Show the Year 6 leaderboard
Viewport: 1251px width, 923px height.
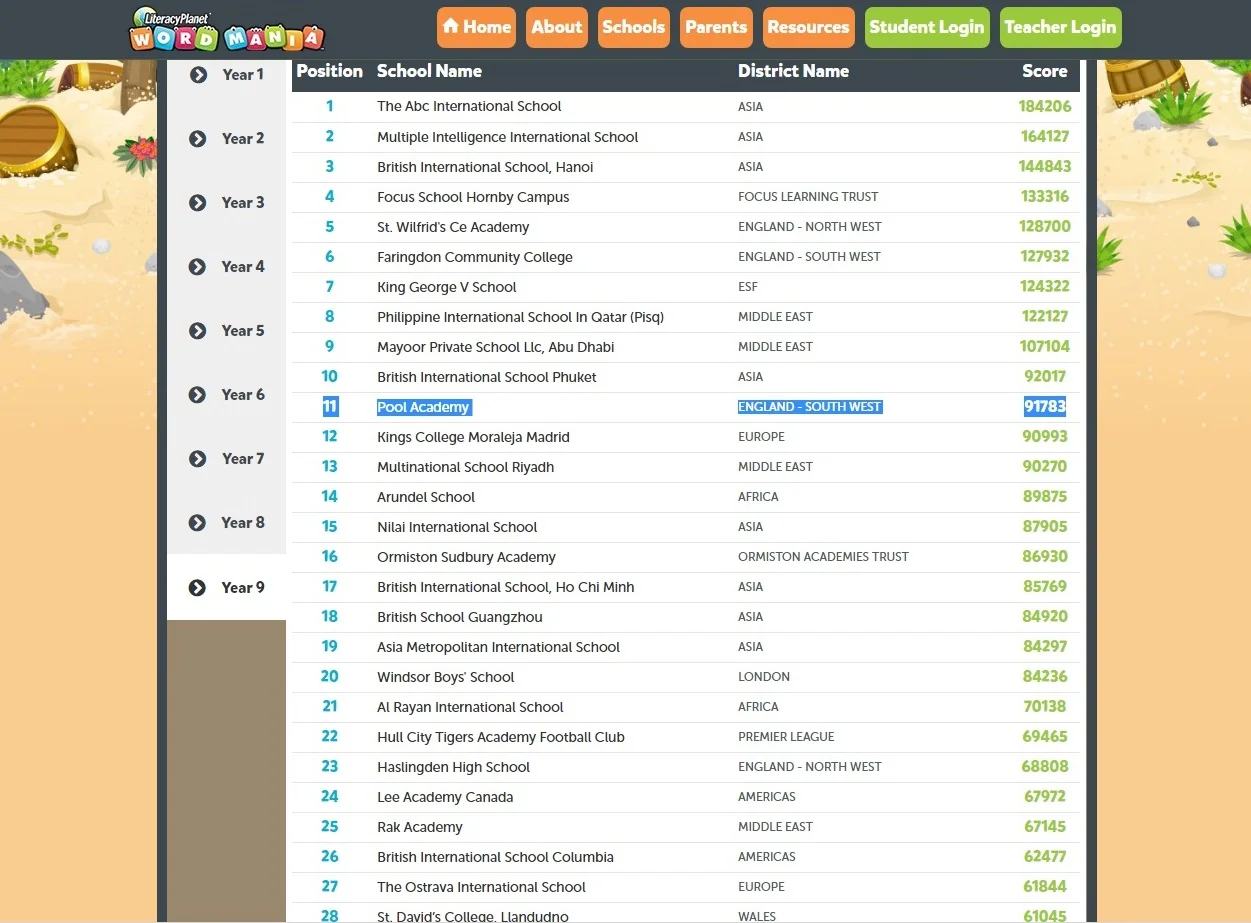[243, 394]
